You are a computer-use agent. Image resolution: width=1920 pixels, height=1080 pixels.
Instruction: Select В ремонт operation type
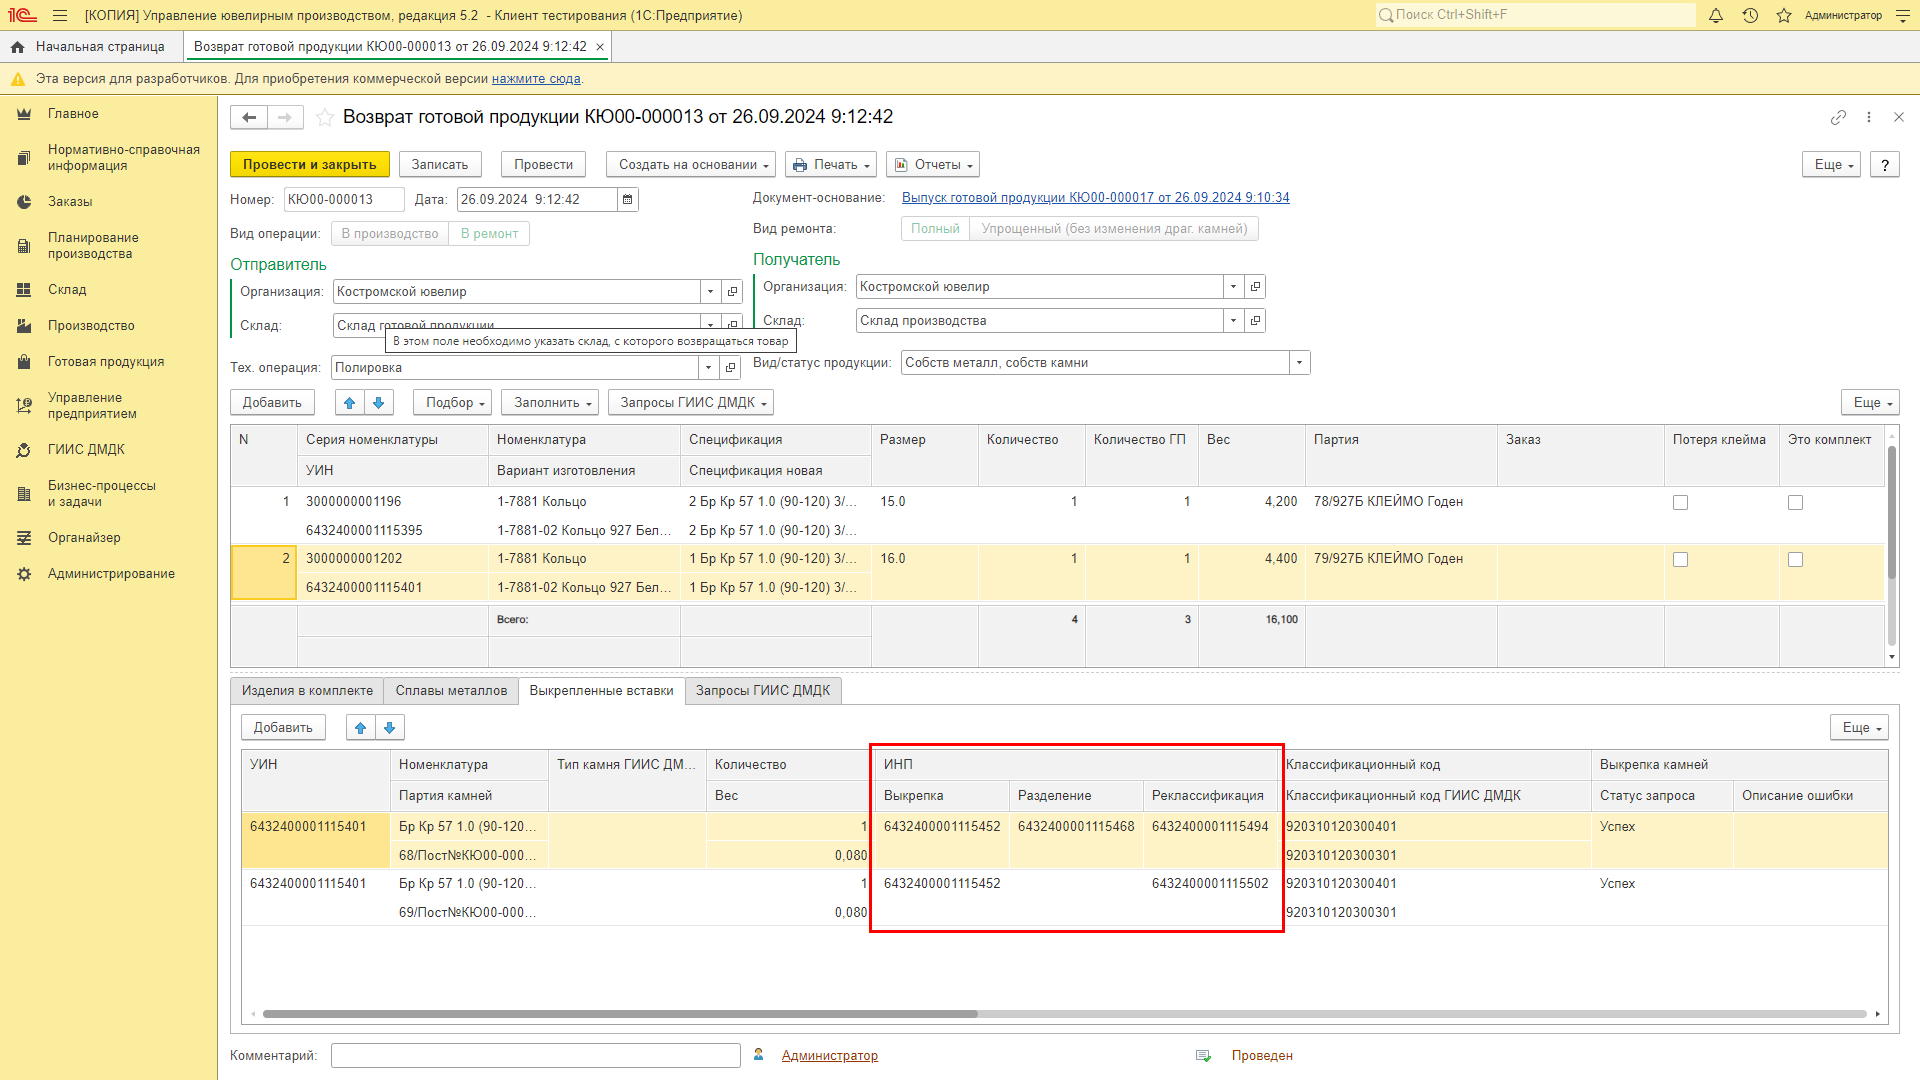pyautogui.click(x=489, y=234)
